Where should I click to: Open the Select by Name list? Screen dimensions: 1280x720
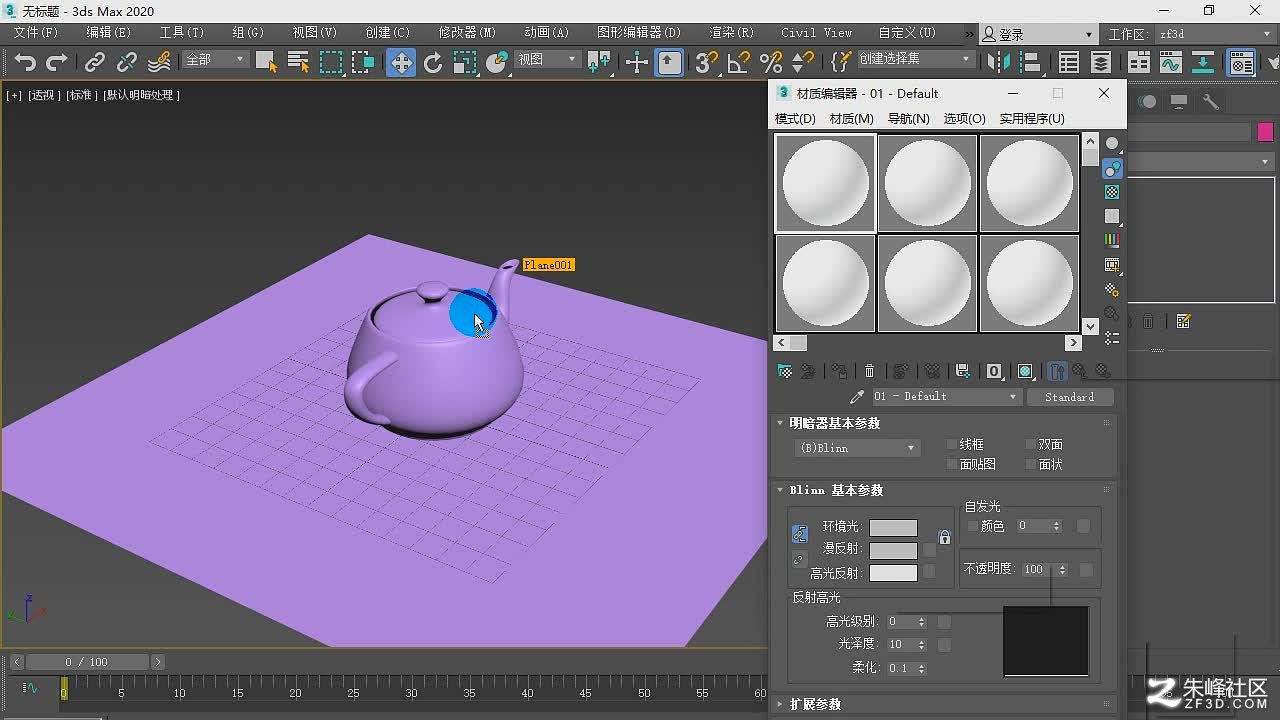point(298,63)
